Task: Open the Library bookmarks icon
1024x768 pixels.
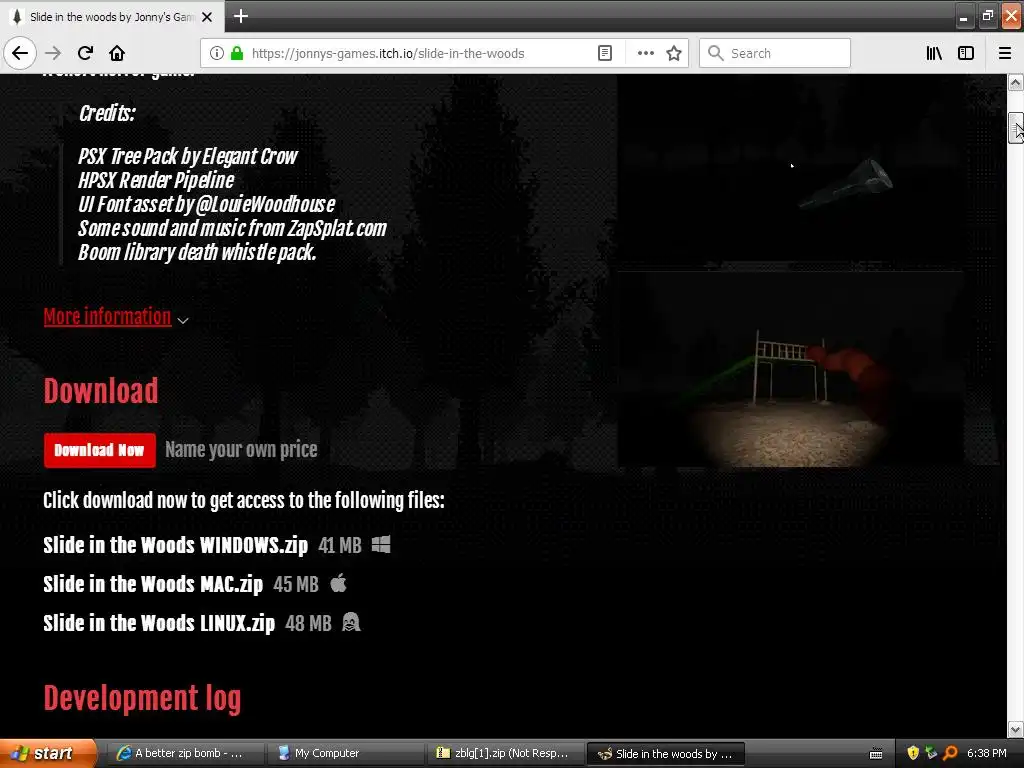Action: click(x=934, y=53)
